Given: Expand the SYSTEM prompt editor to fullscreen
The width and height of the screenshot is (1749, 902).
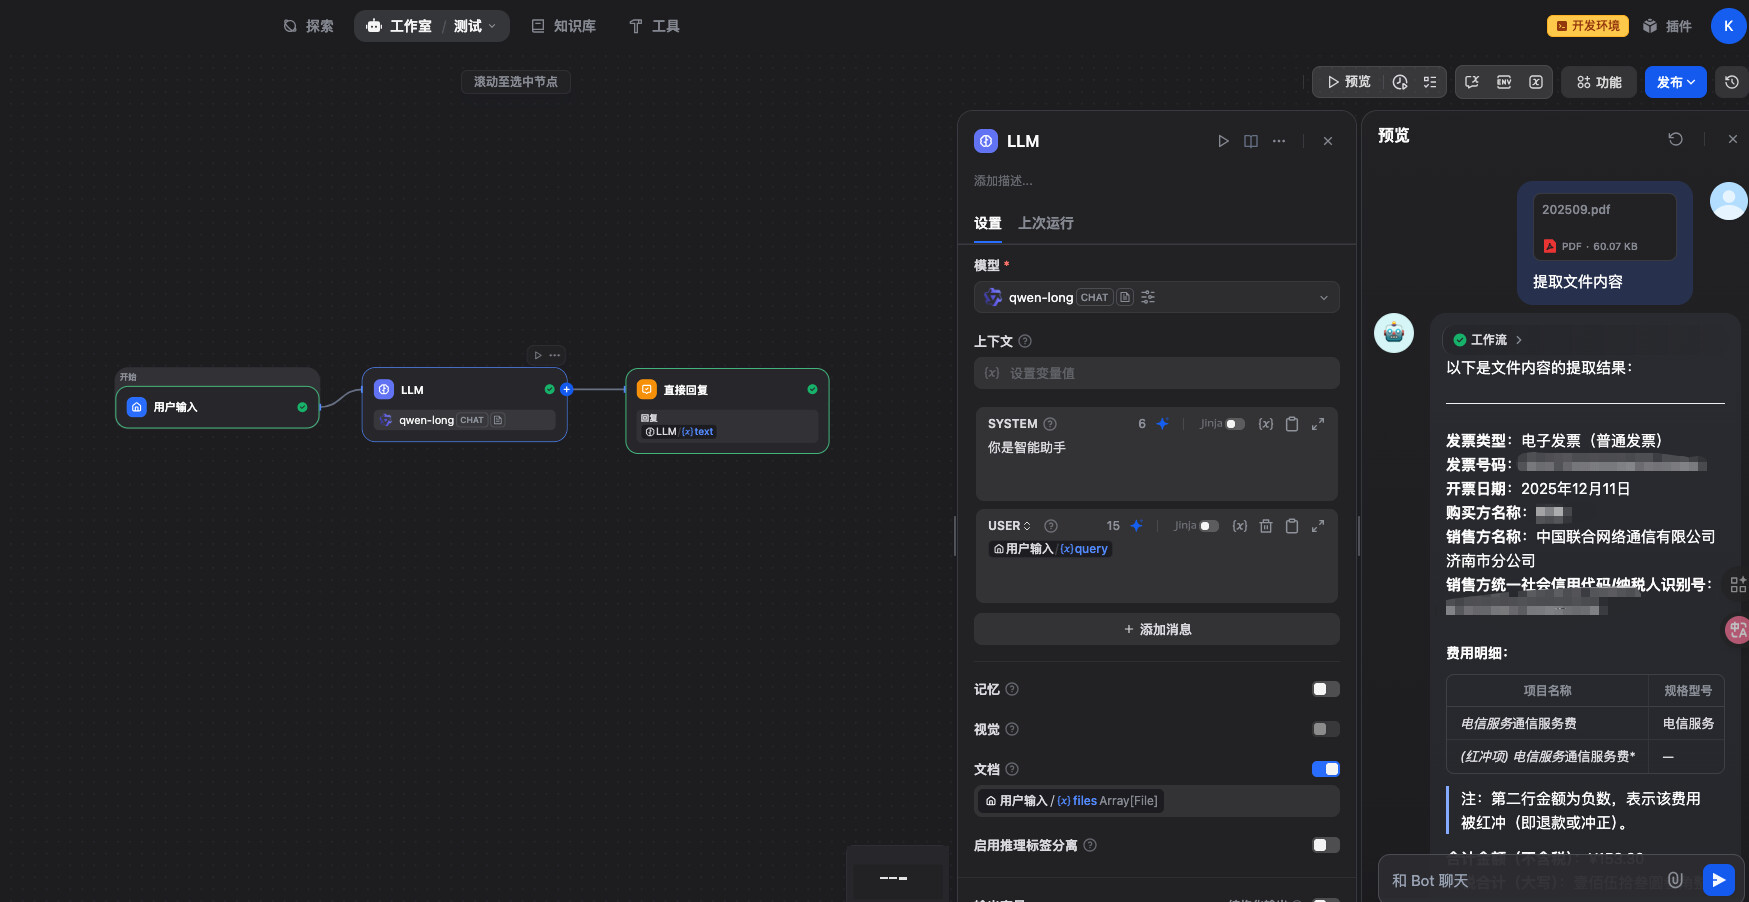Looking at the screenshot, I should [x=1318, y=424].
